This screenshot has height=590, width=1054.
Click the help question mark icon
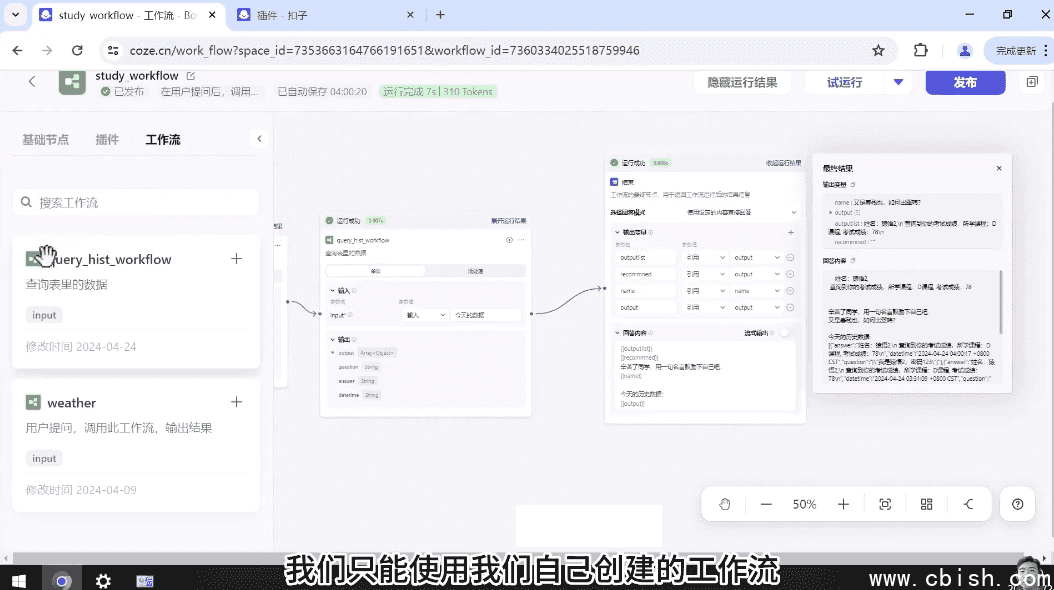click(1017, 504)
